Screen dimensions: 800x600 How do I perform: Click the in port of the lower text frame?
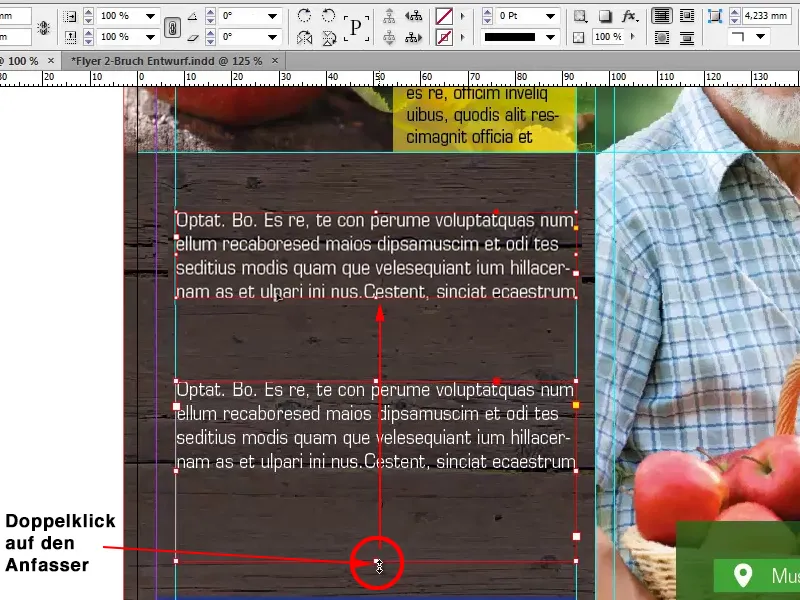click(177, 407)
